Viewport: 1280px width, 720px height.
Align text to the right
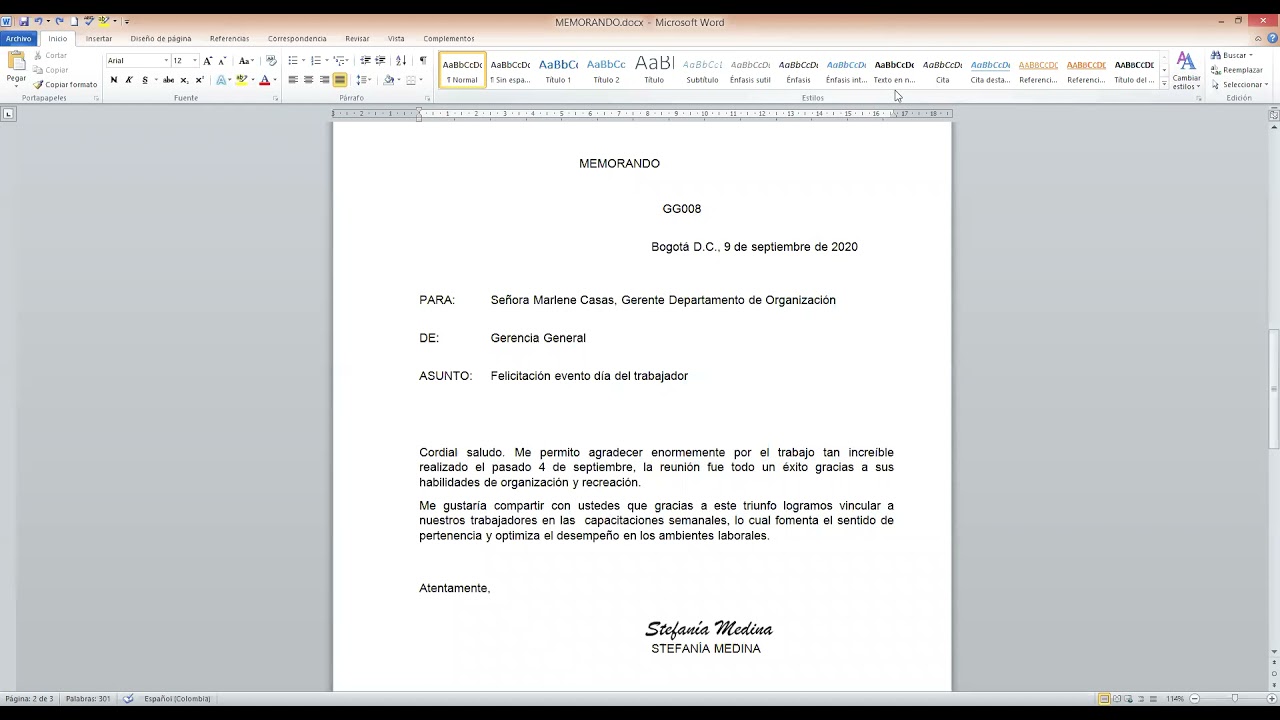324,80
